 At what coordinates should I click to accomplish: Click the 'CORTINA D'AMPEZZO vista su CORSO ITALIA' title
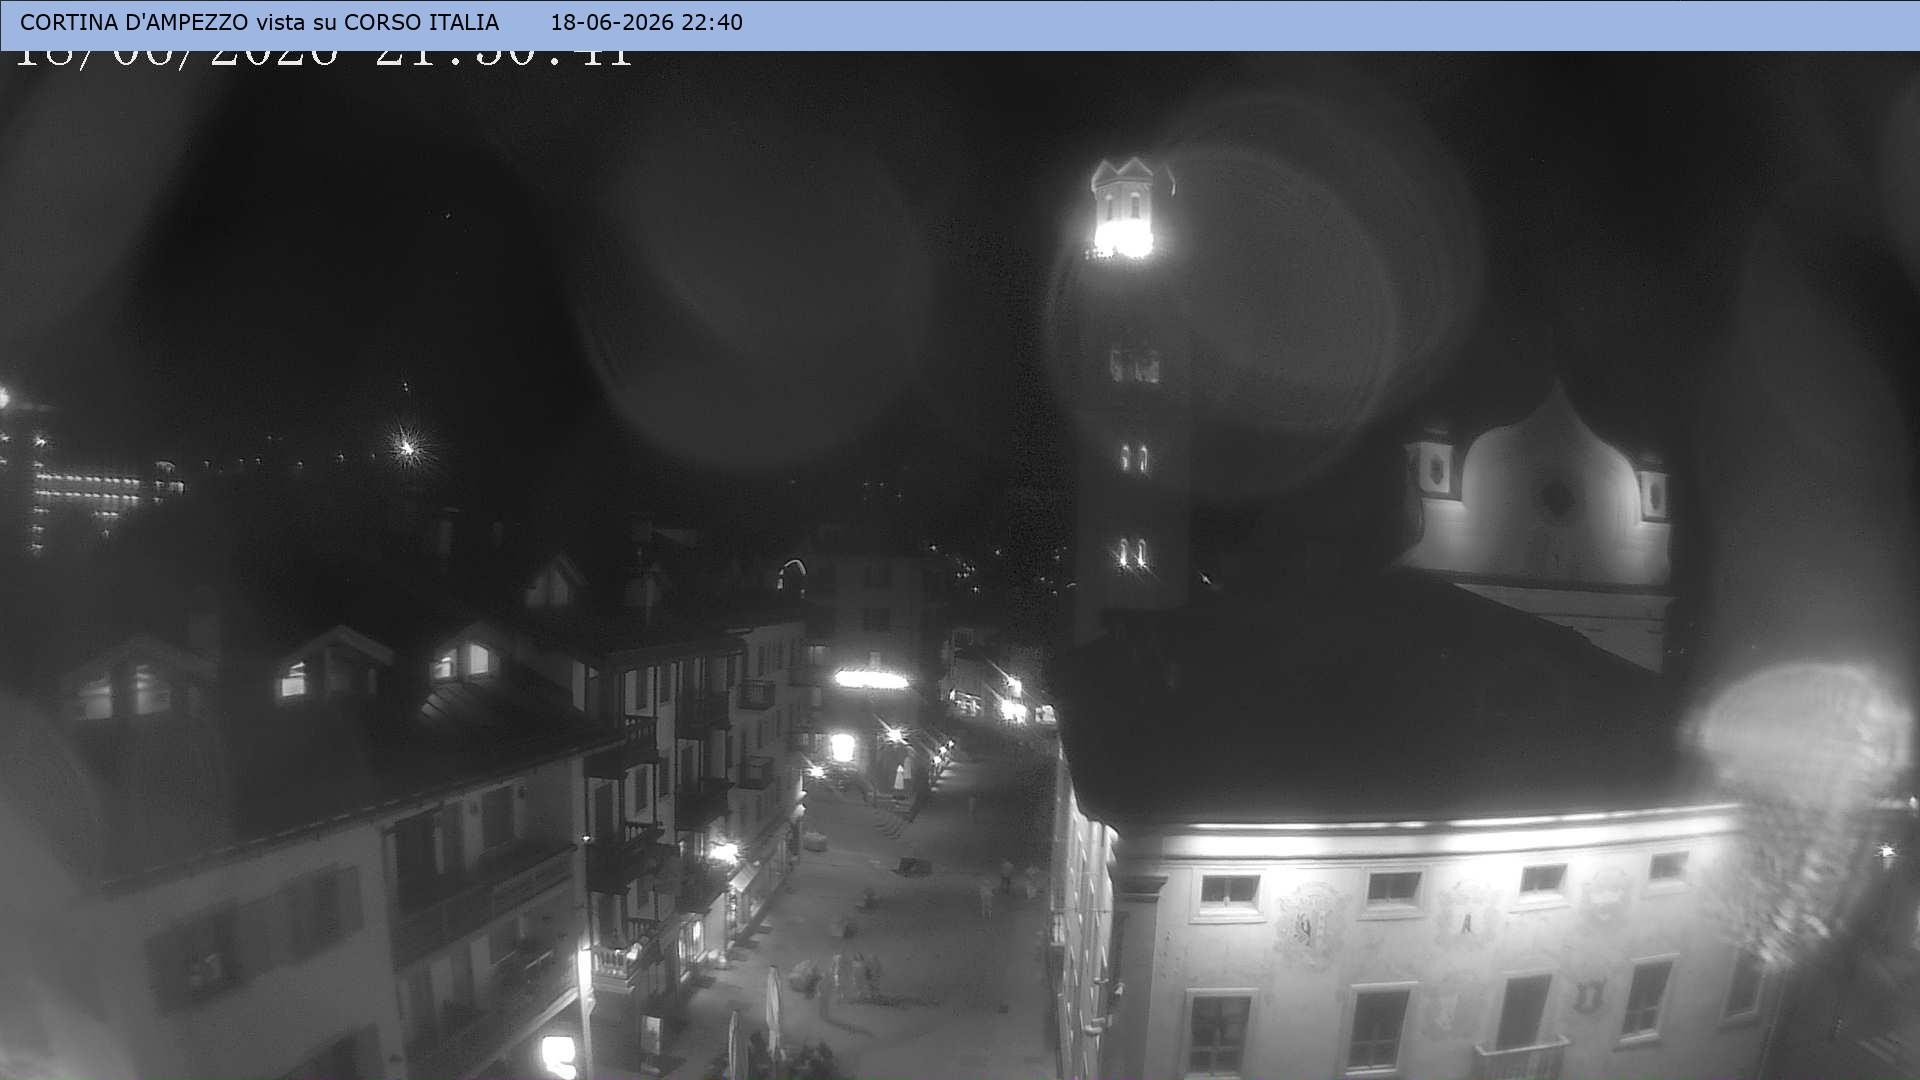[x=259, y=22]
